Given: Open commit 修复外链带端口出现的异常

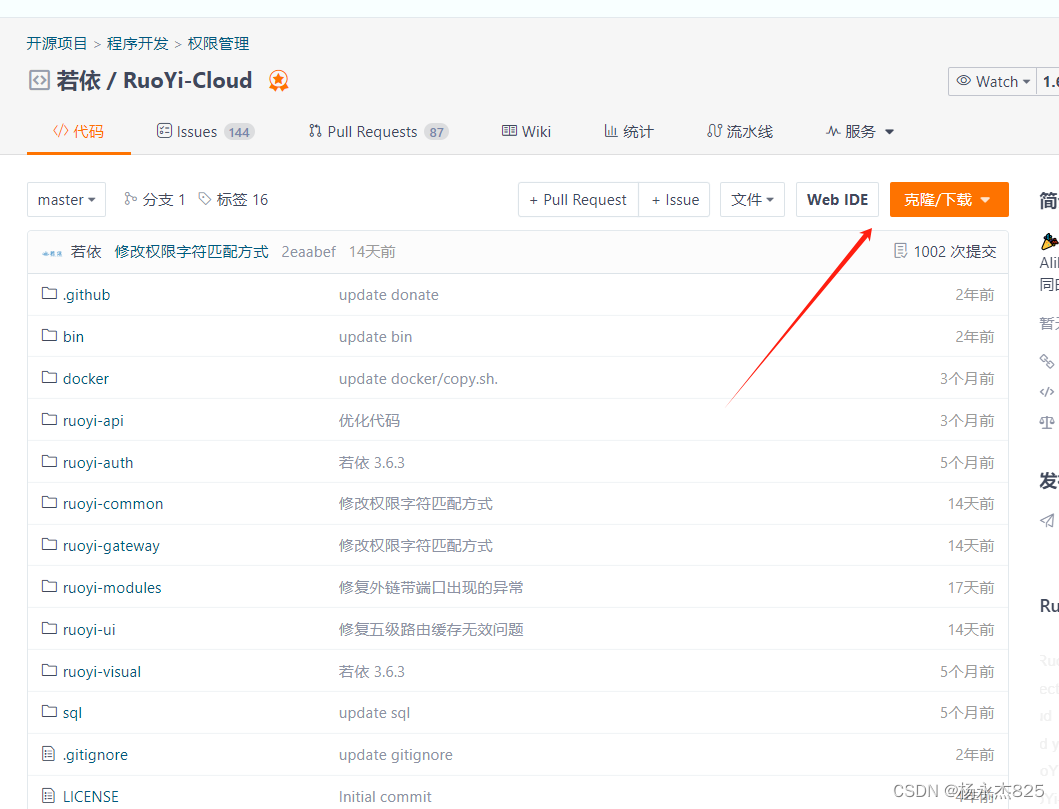Looking at the screenshot, I should point(431,588).
